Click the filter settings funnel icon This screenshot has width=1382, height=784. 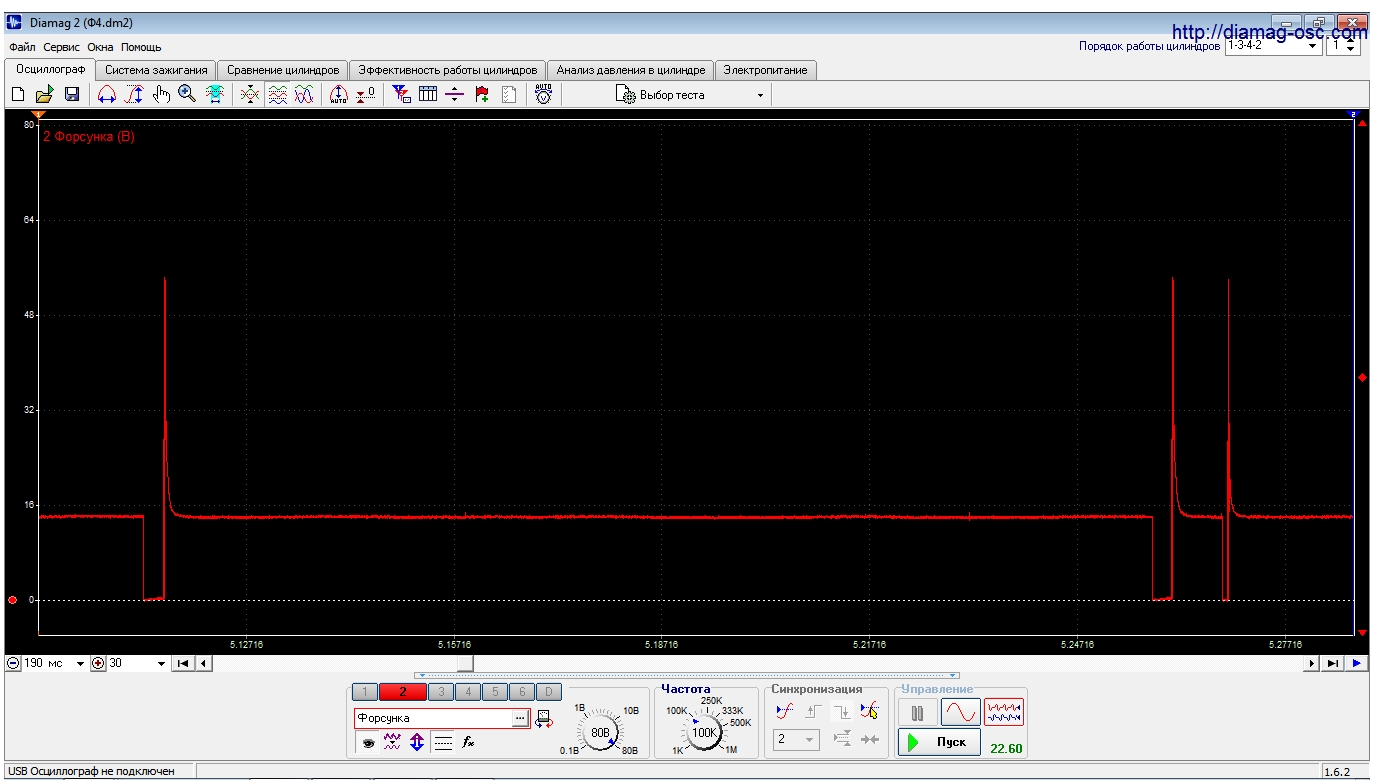coord(401,95)
